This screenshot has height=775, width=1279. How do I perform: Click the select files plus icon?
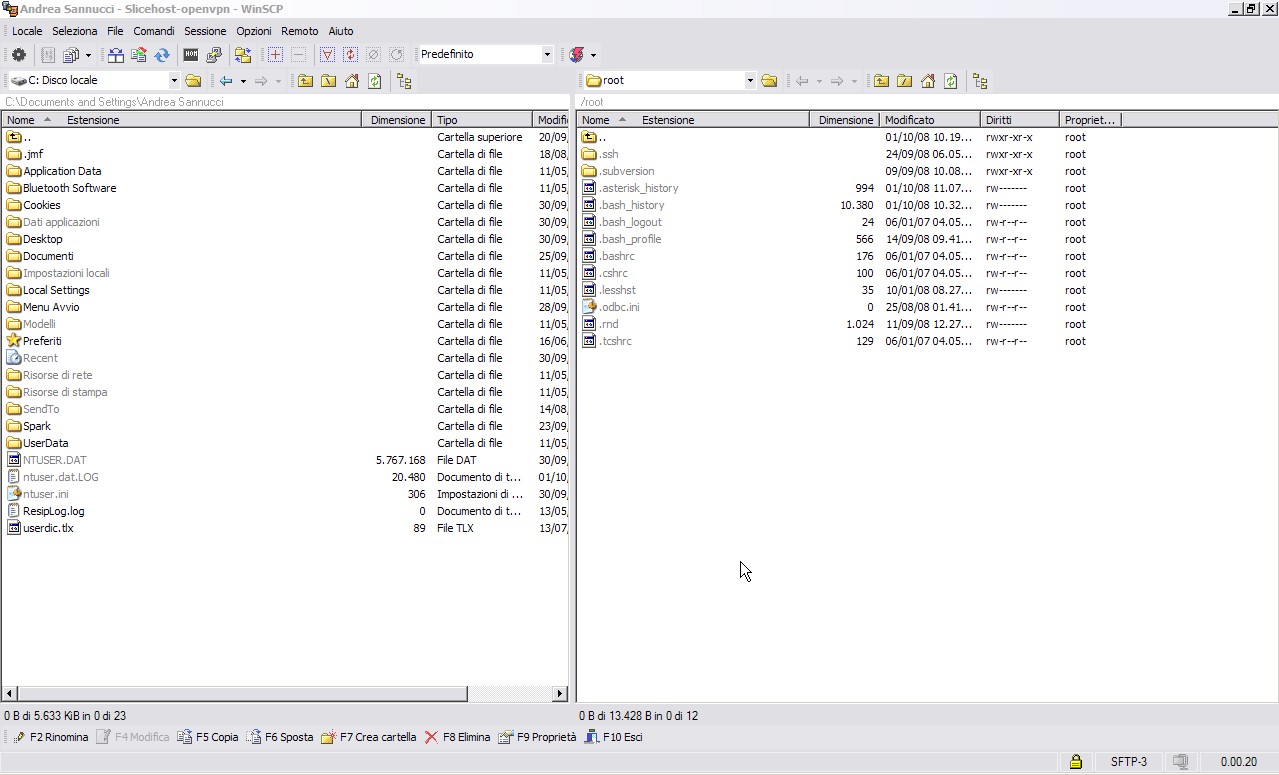[x=275, y=55]
